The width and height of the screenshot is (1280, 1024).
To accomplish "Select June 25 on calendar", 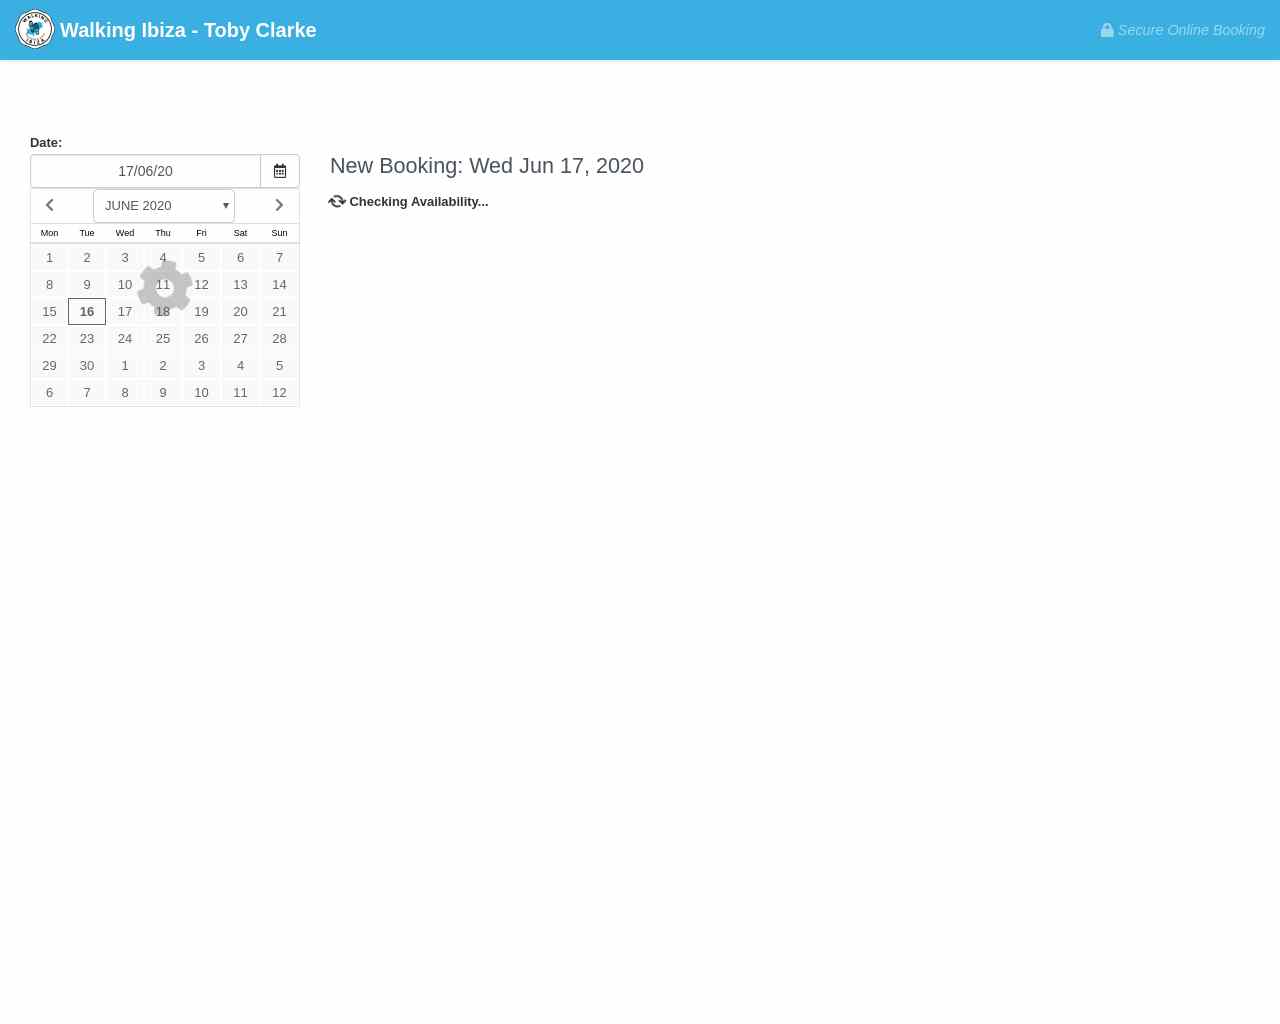I will (x=163, y=339).
